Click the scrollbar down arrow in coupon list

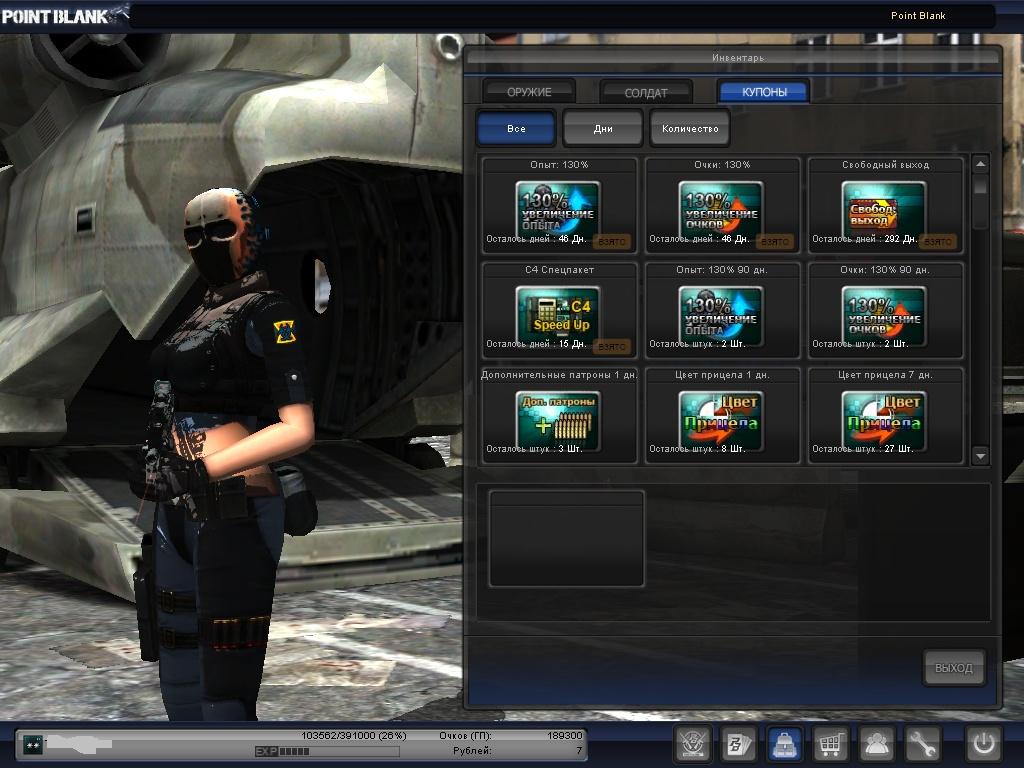click(x=980, y=456)
